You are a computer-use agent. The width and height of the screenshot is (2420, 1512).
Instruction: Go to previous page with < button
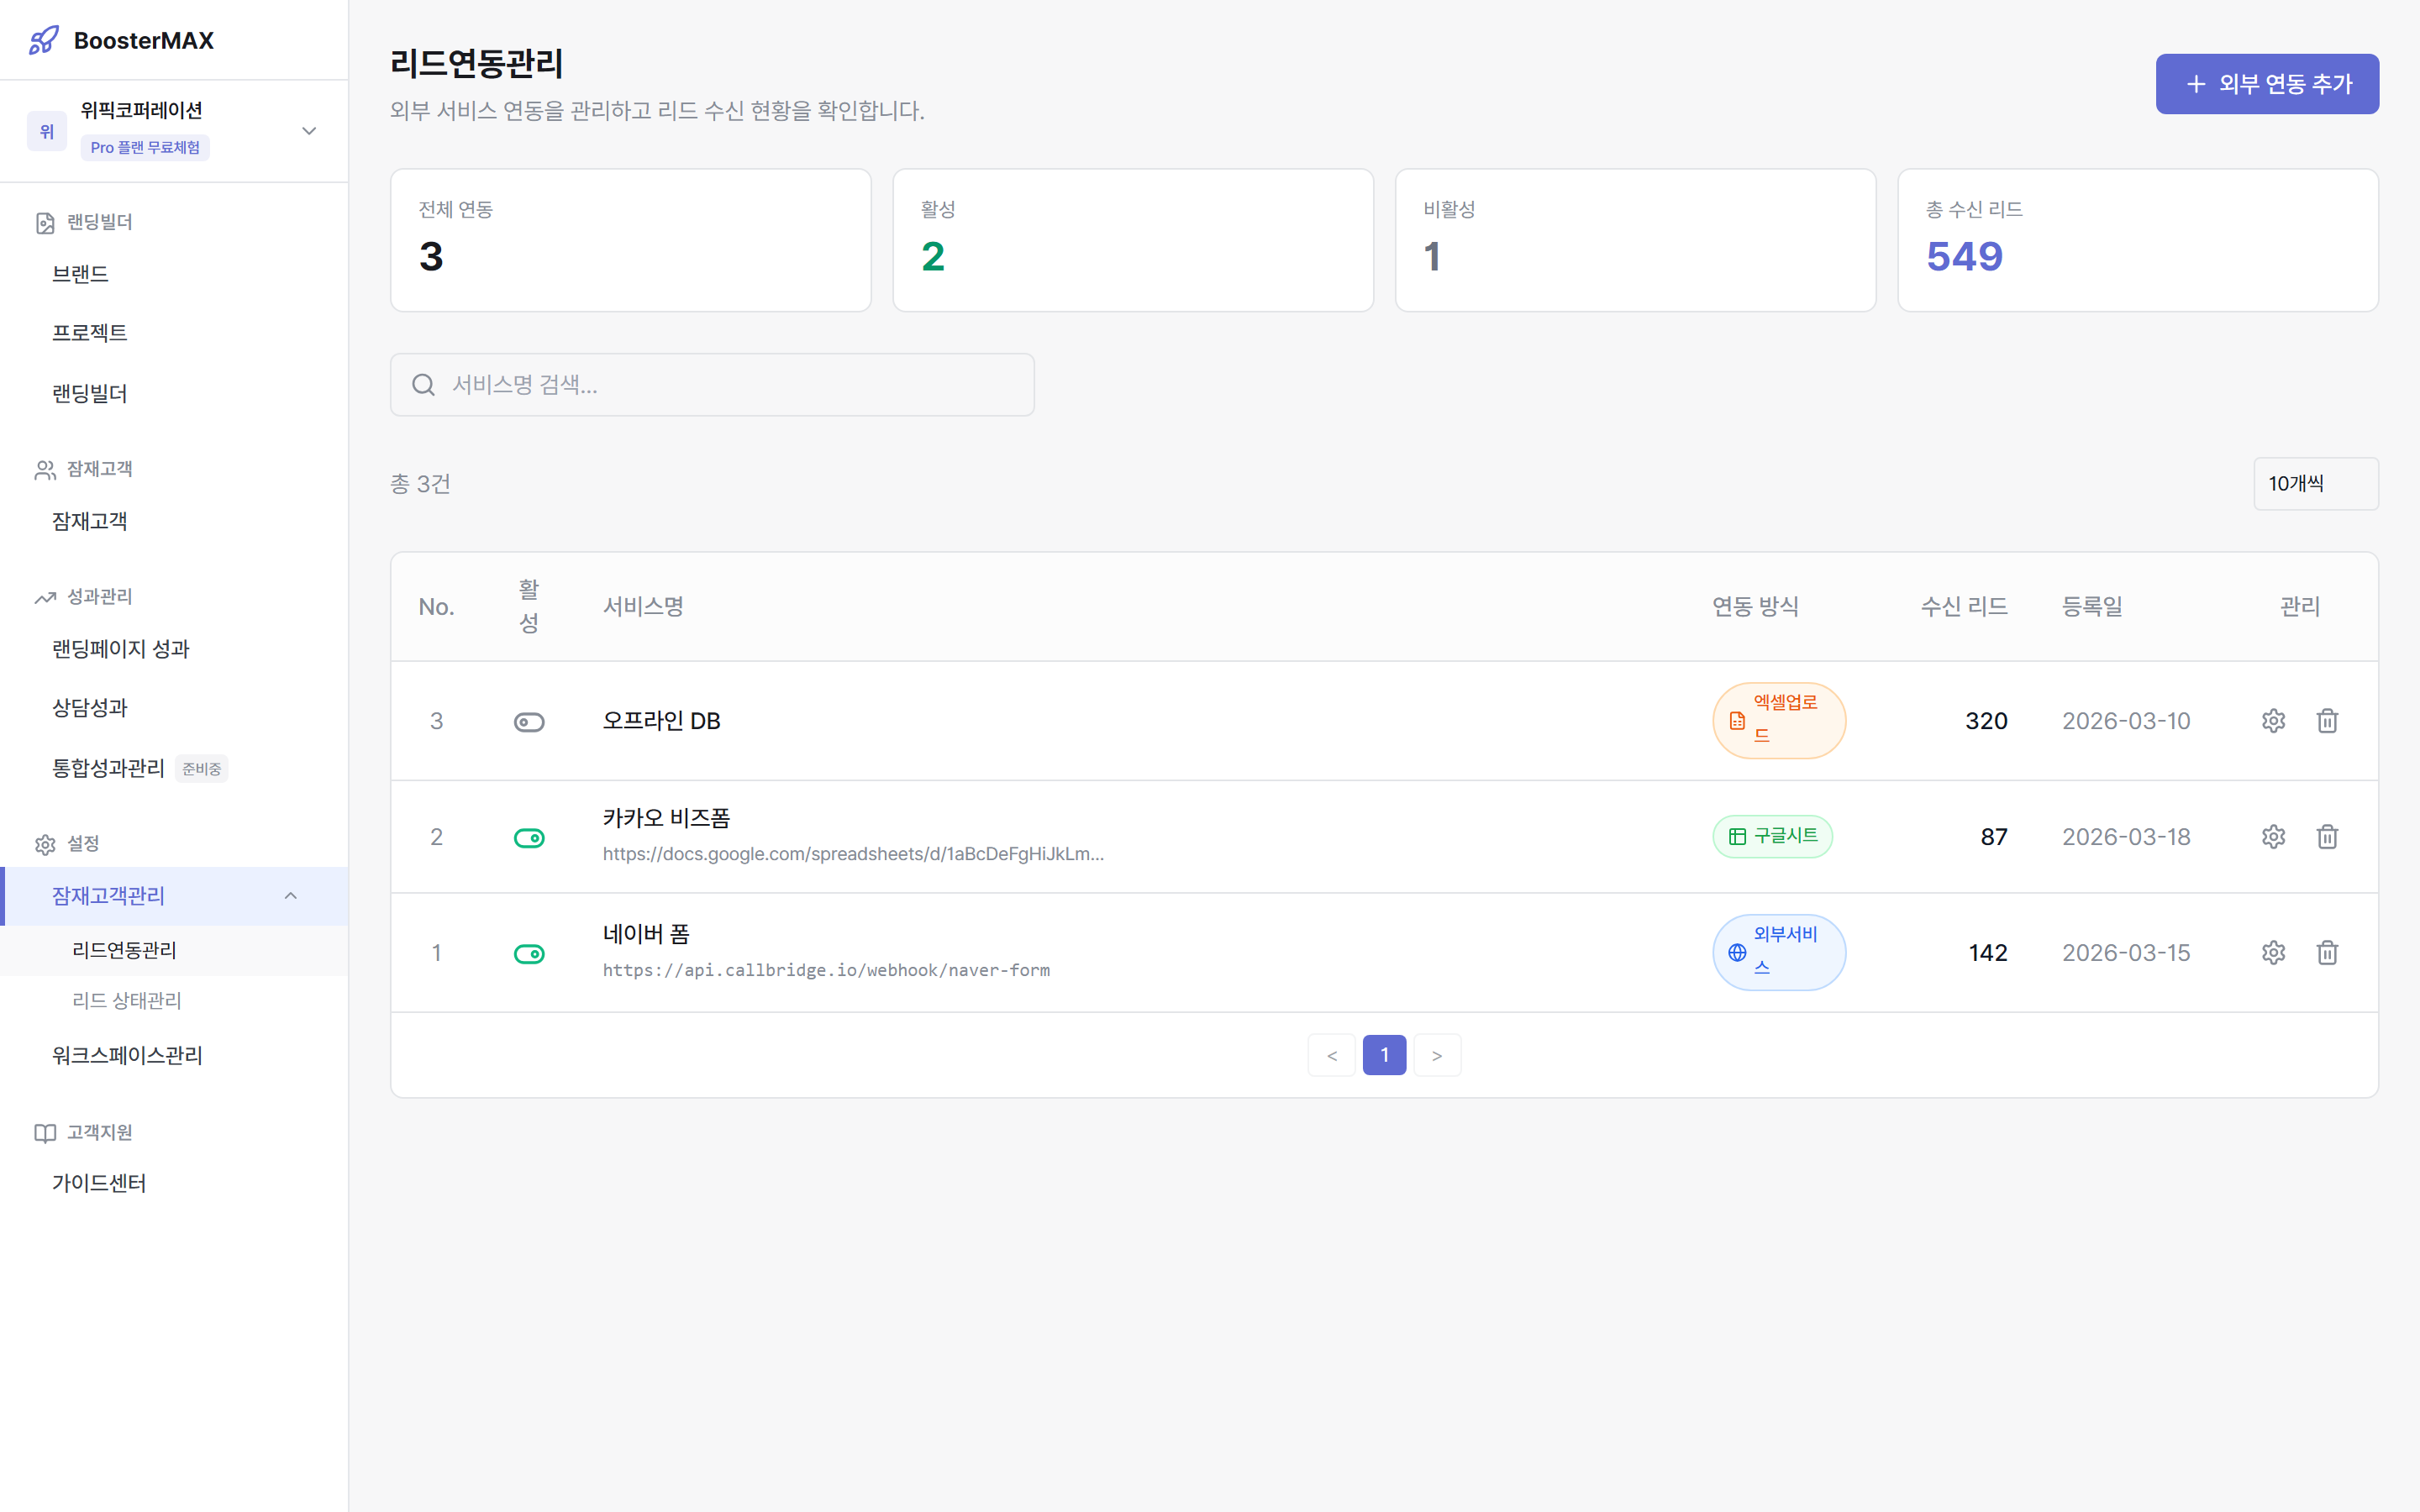1332,1055
